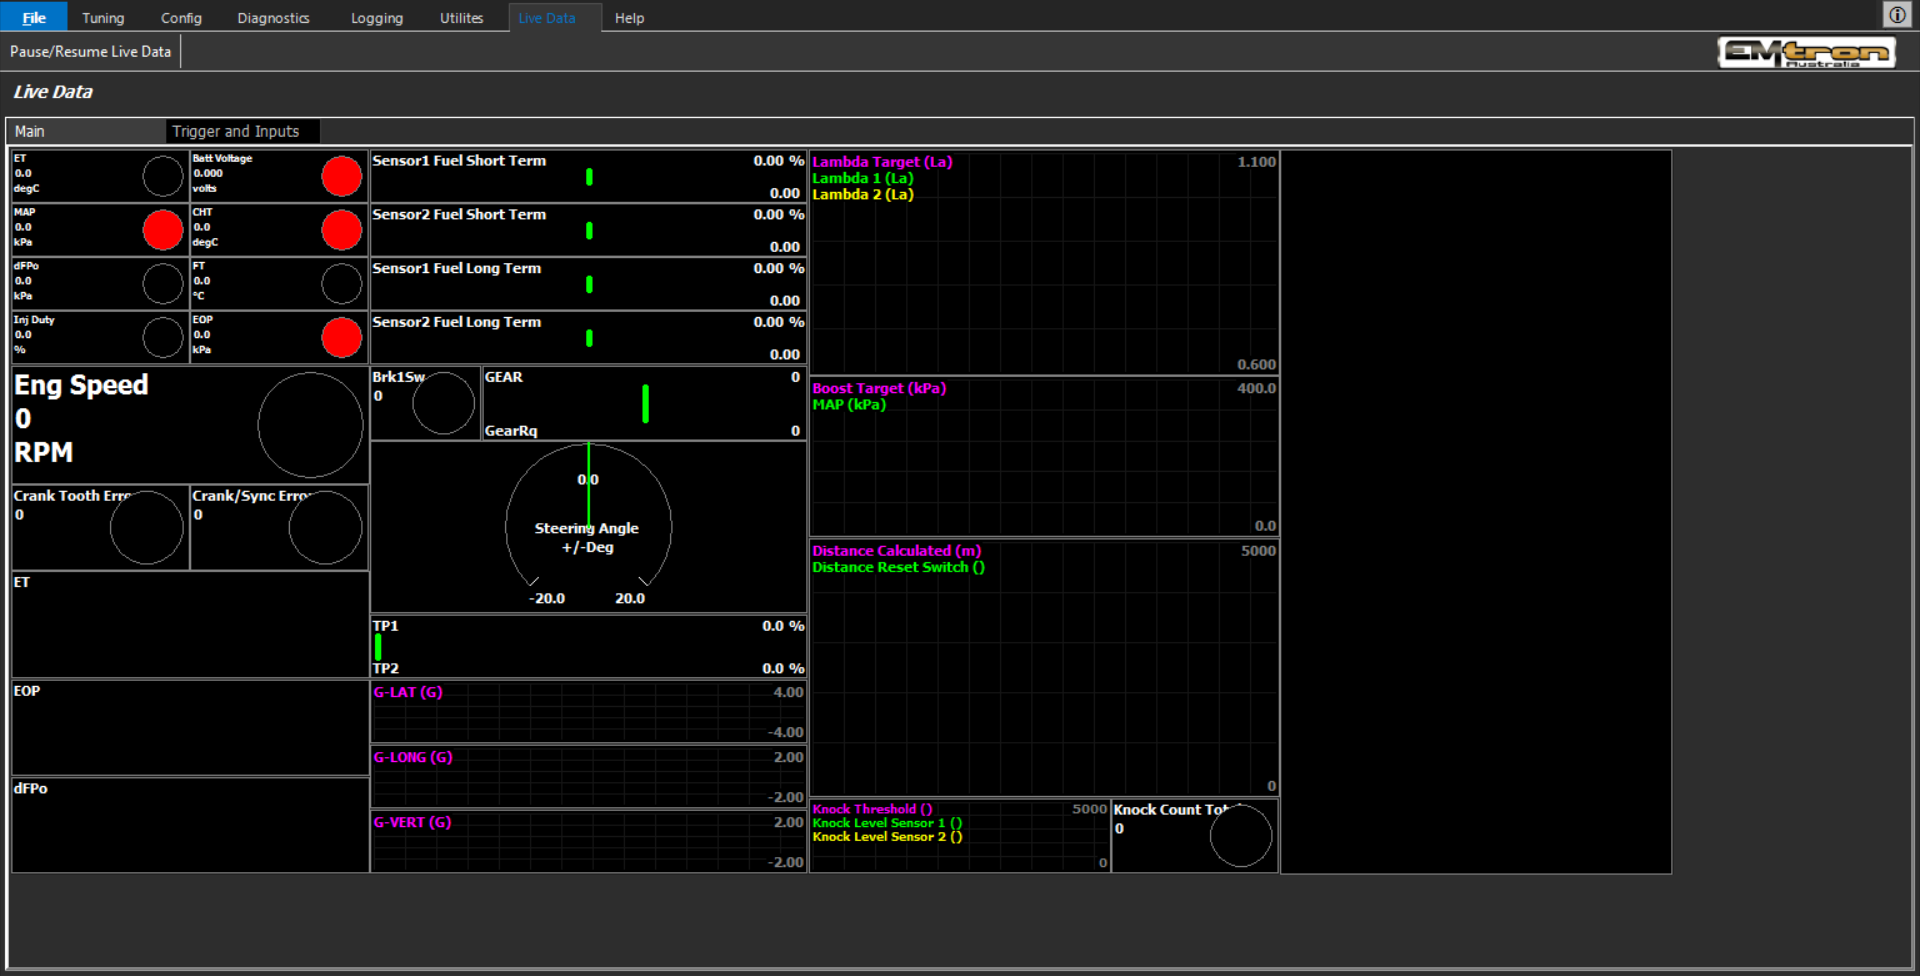
Task: Select Distance Calculated (m) legend label
Action: 897,551
